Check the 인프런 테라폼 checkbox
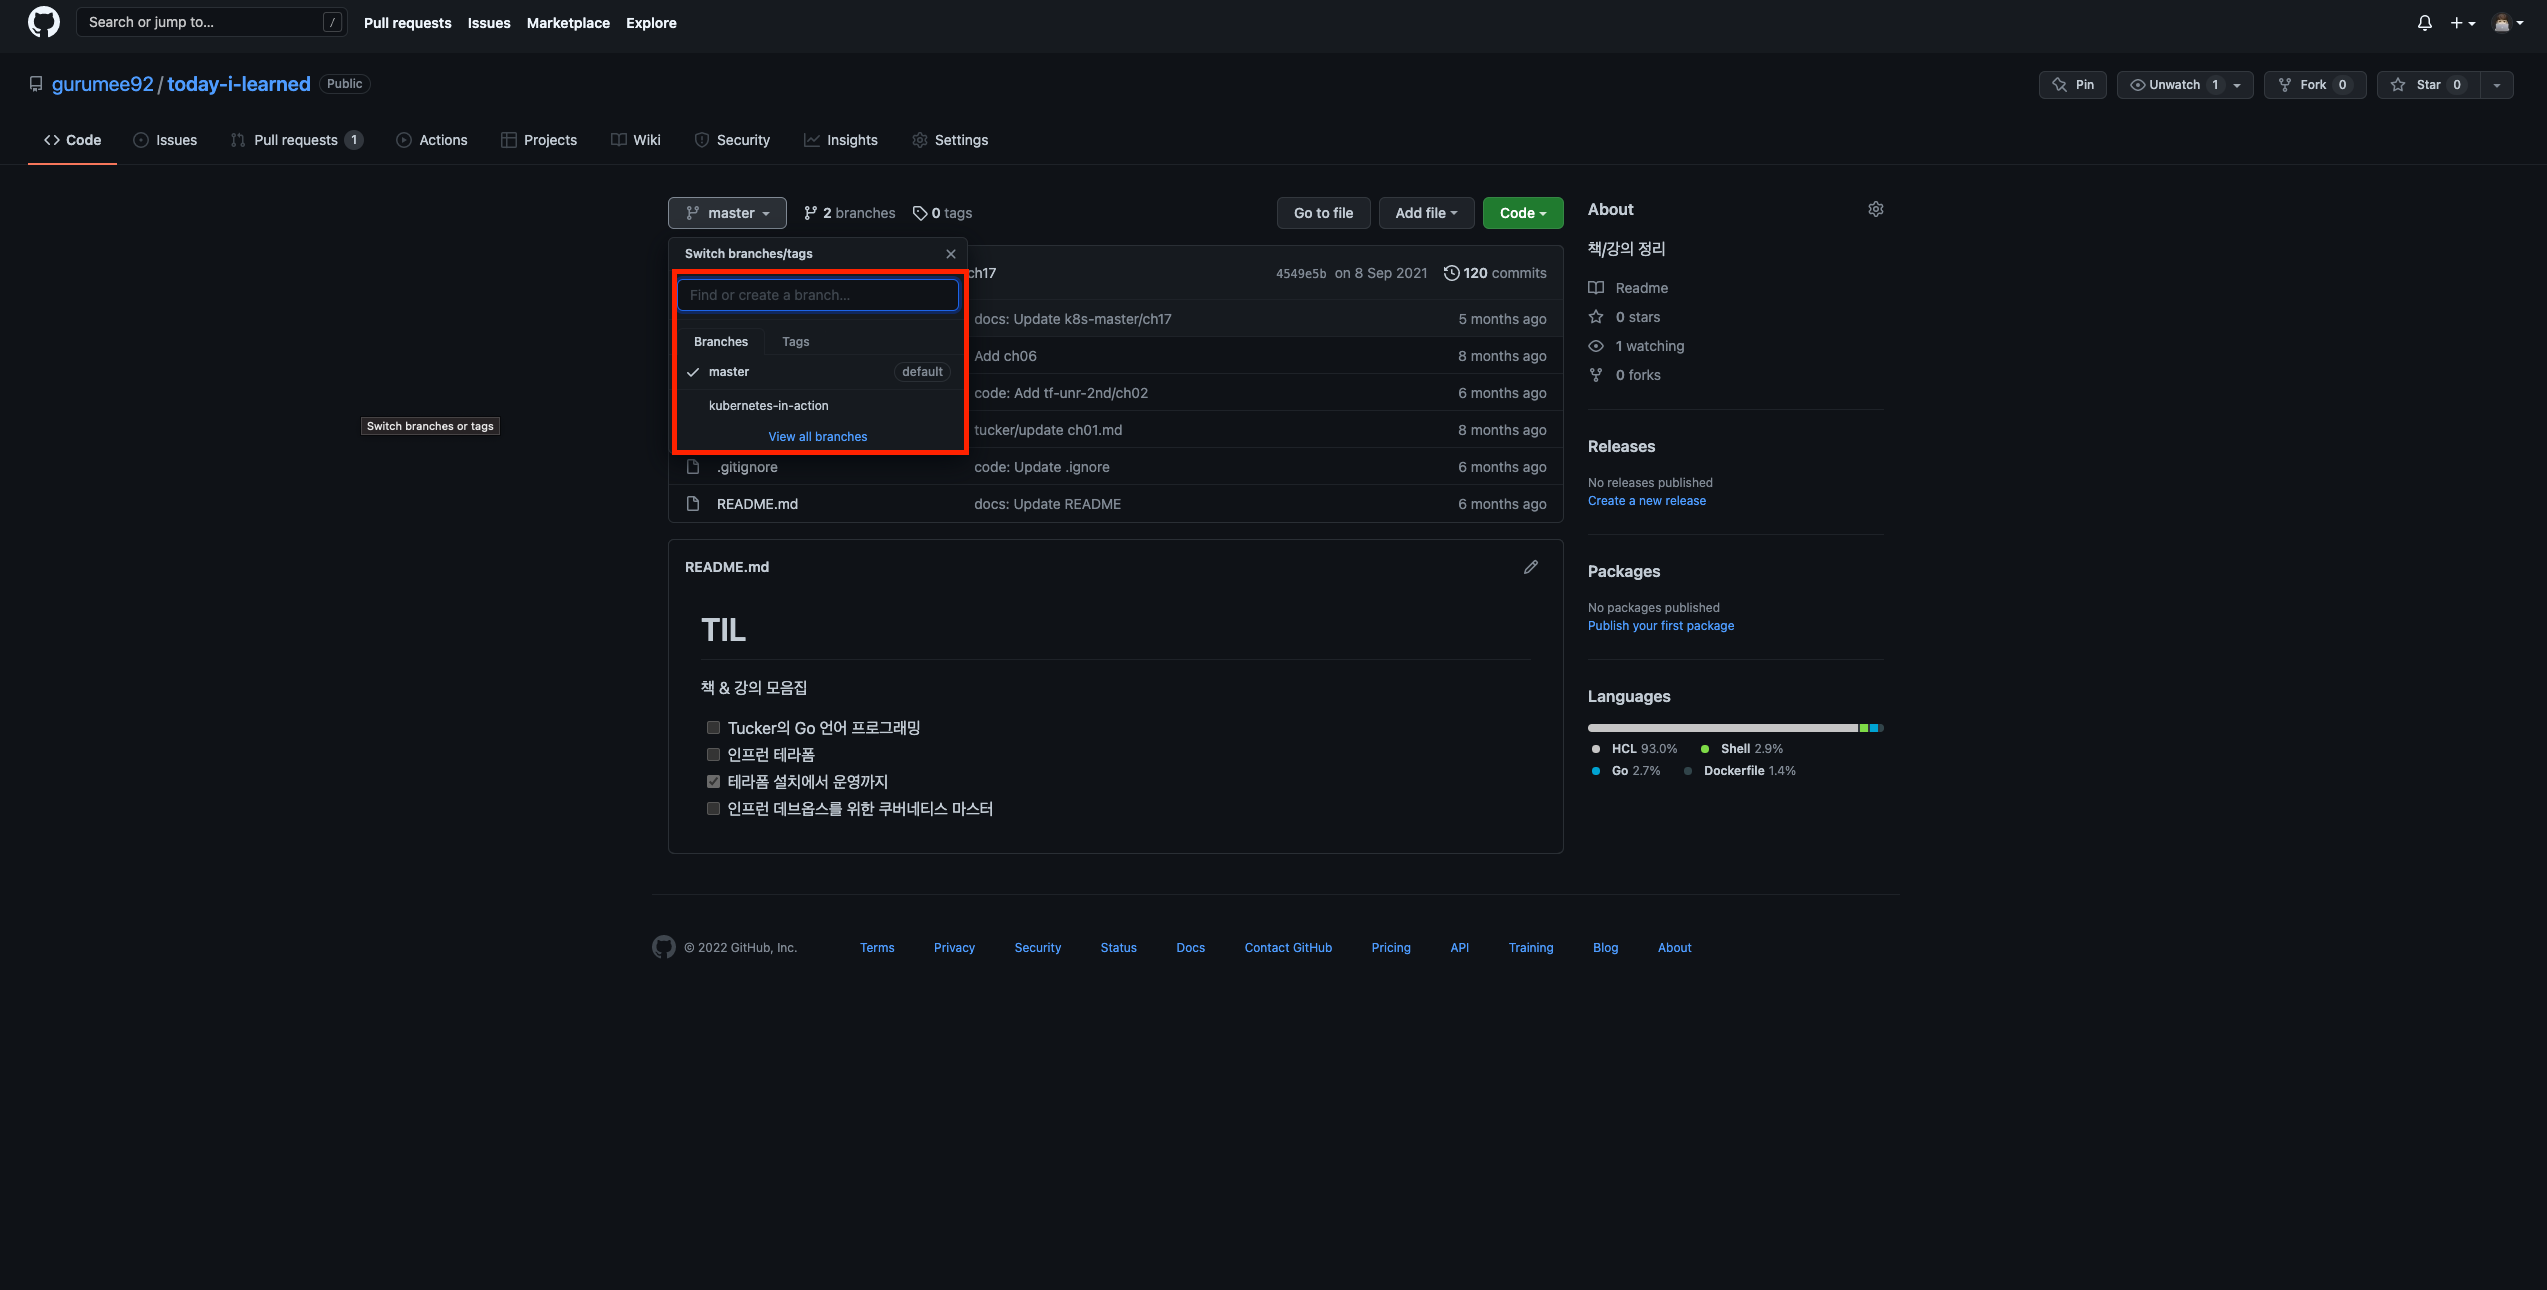 pos(713,755)
